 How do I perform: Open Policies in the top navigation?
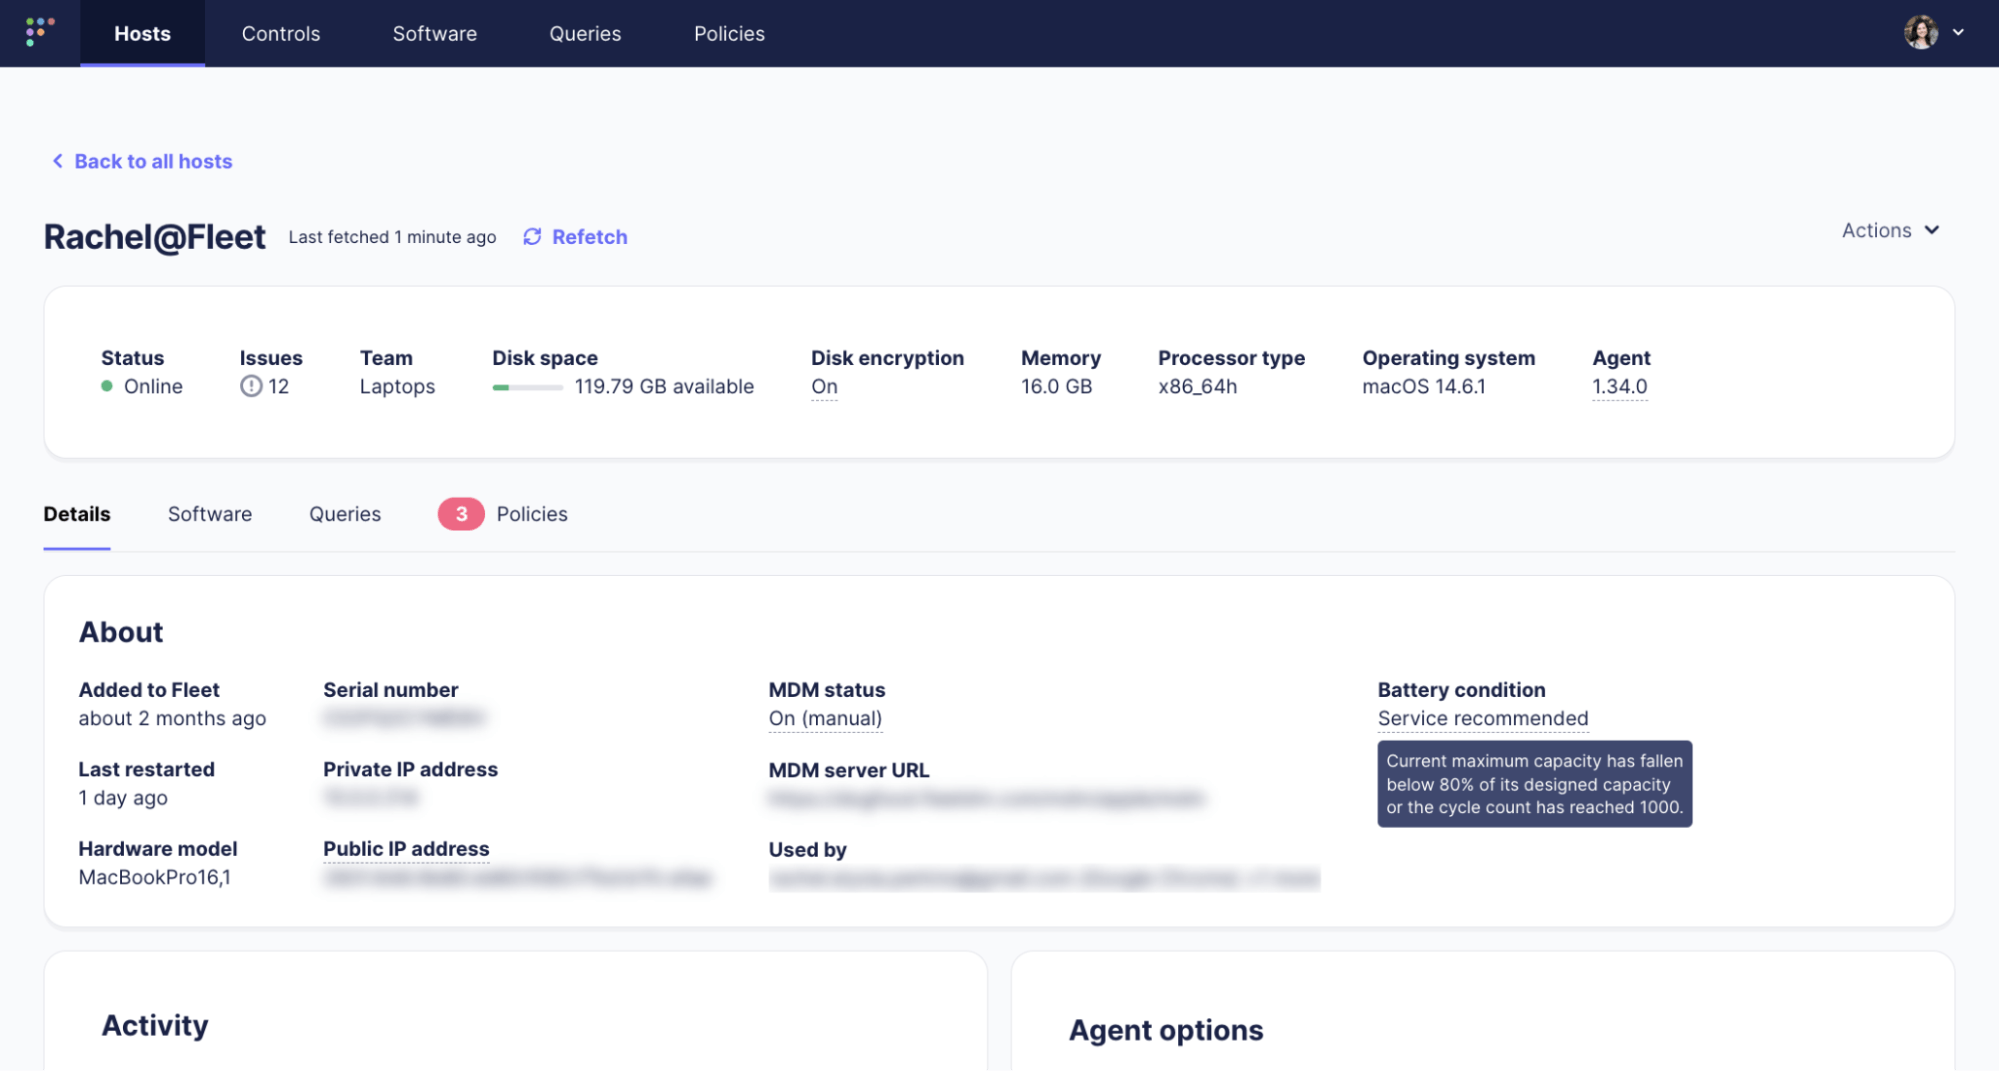click(729, 33)
